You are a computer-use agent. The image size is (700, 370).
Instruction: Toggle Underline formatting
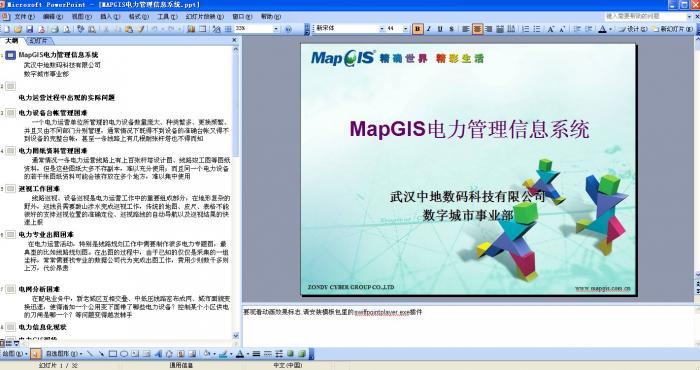point(440,29)
